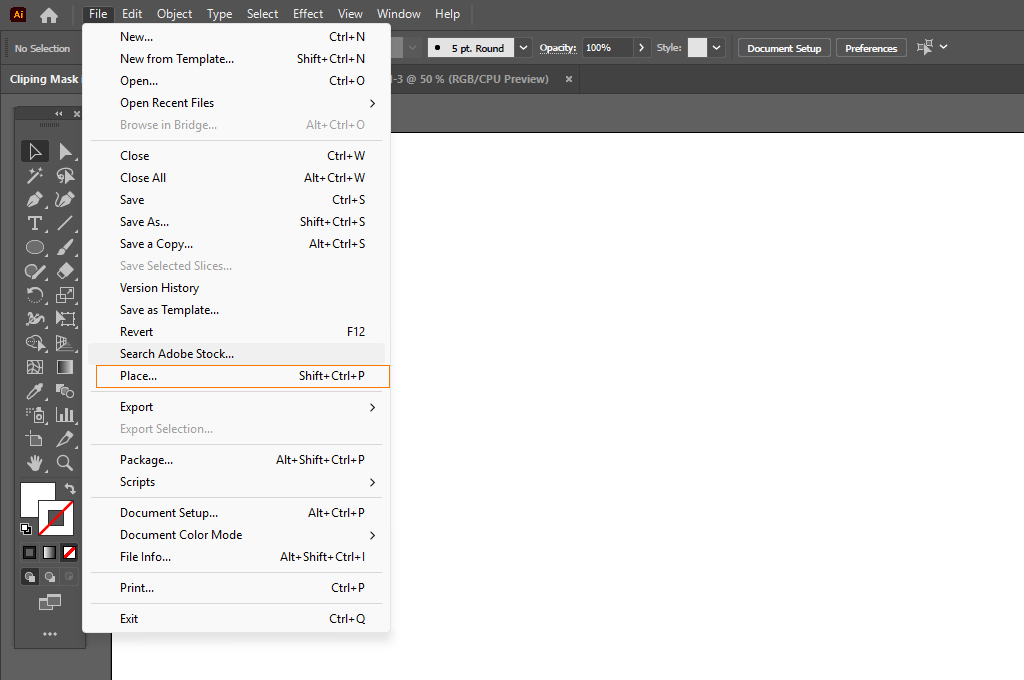Screen dimensions: 1024x680
Task: Select the Curvature tool
Action: point(65,199)
